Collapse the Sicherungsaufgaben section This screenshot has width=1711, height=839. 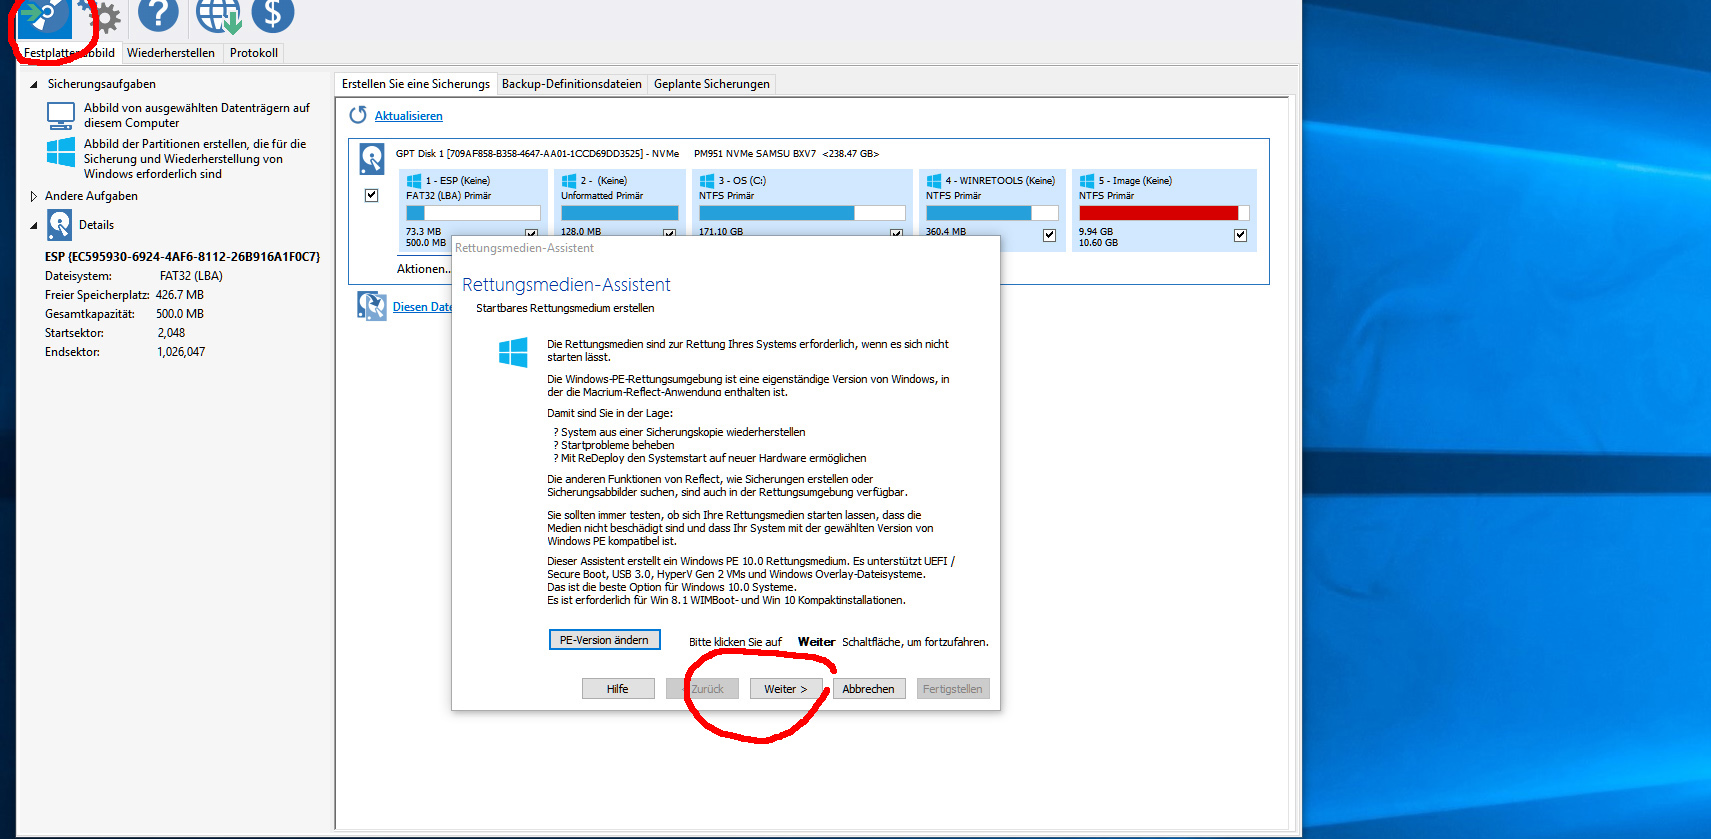tap(33, 85)
